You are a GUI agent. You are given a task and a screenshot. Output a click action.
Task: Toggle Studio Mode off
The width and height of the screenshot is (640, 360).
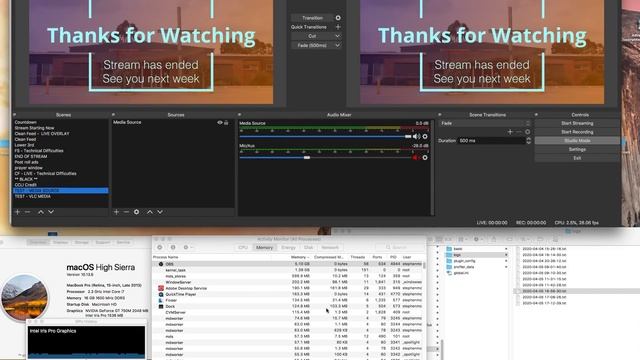(577, 141)
